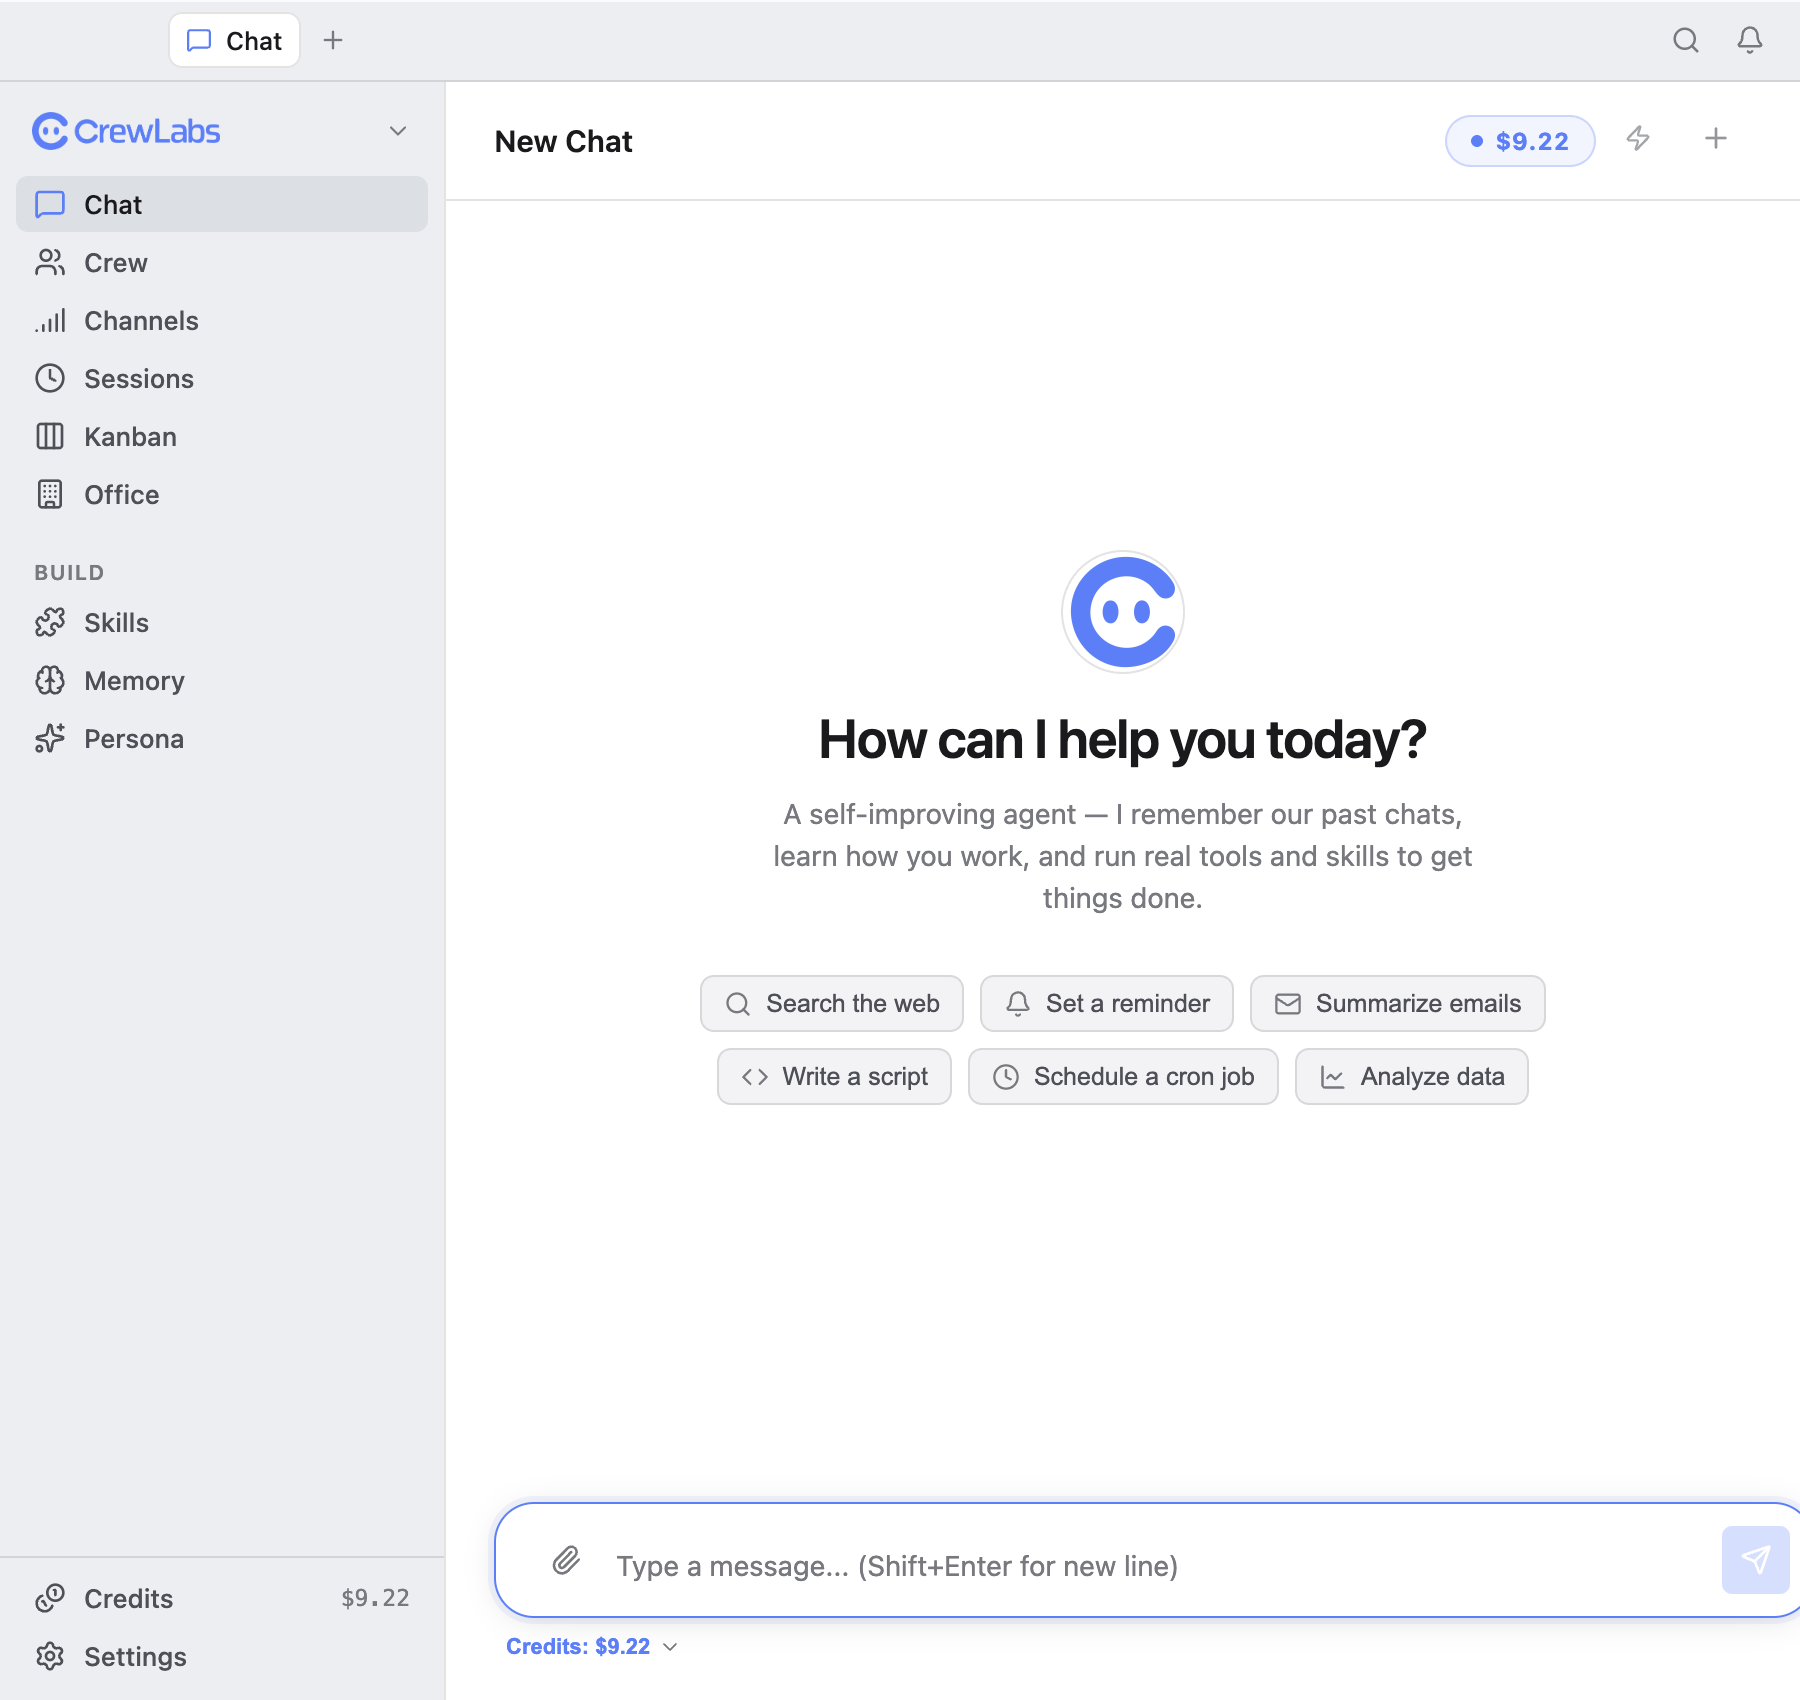1800x1700 pixels.
Task: Click the CrewLabs mascot avatar in center
Action: (1123, 612)
